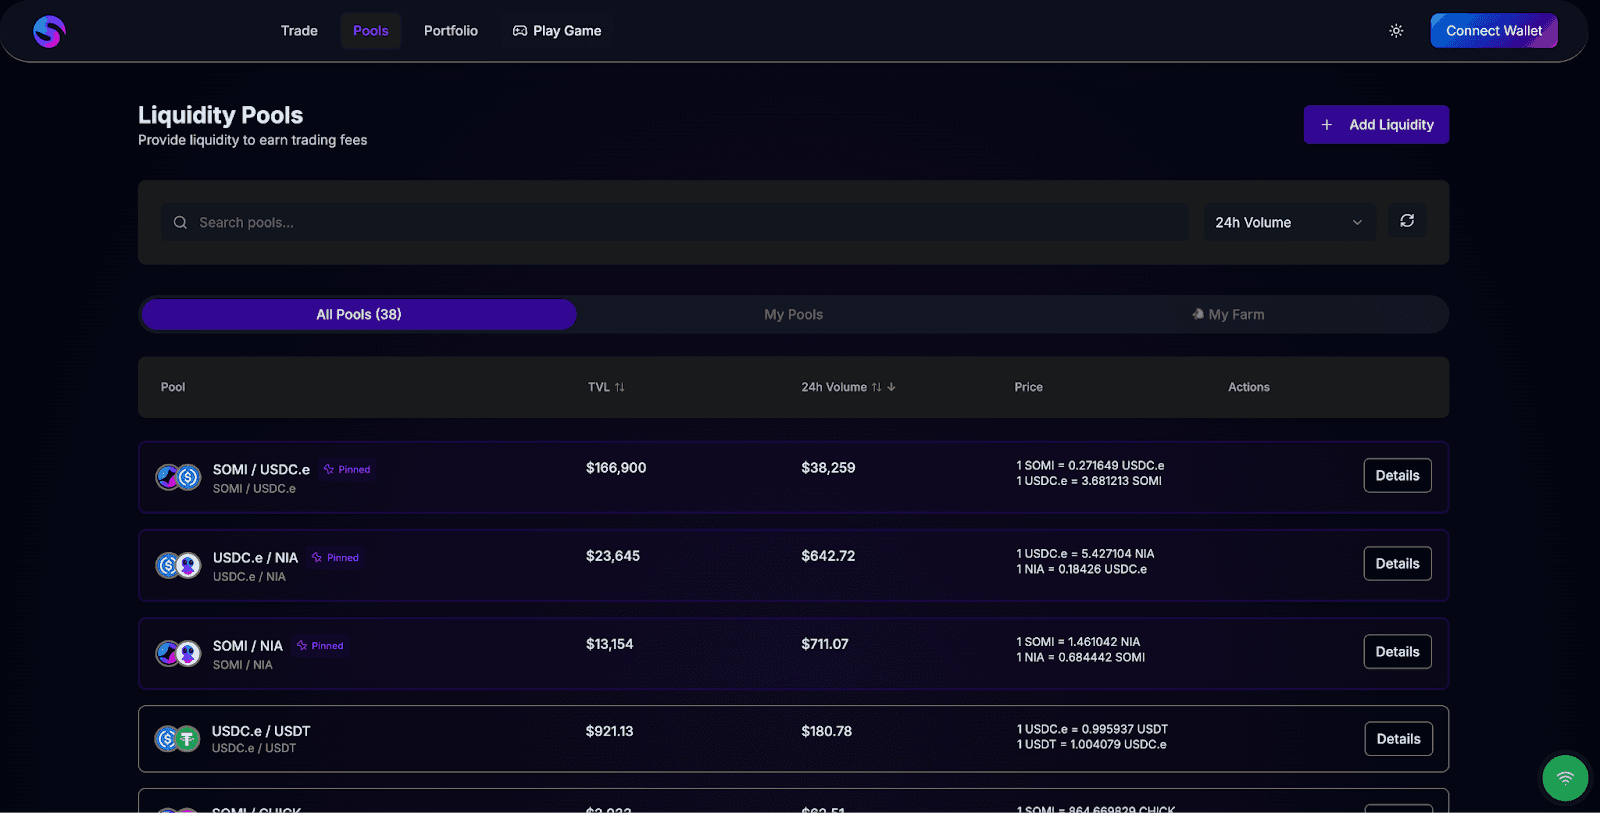Open Details for SOMI / USDC.e pool

(1397, 476)
